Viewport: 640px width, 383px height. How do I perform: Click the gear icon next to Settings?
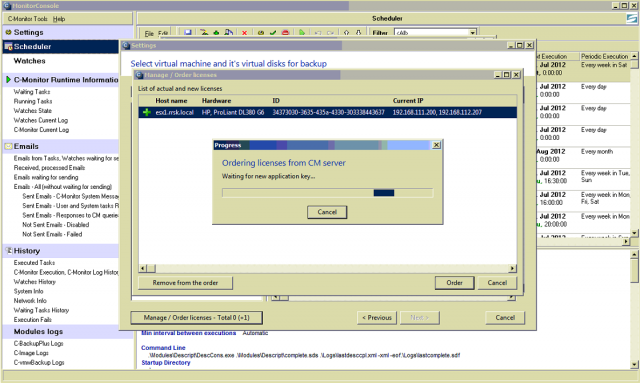tap(8, 32)
